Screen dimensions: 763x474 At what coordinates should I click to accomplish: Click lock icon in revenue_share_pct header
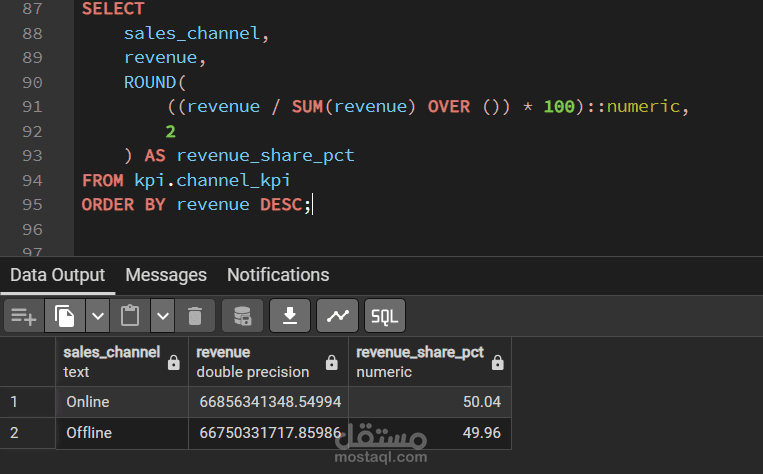tap(498, 363)
